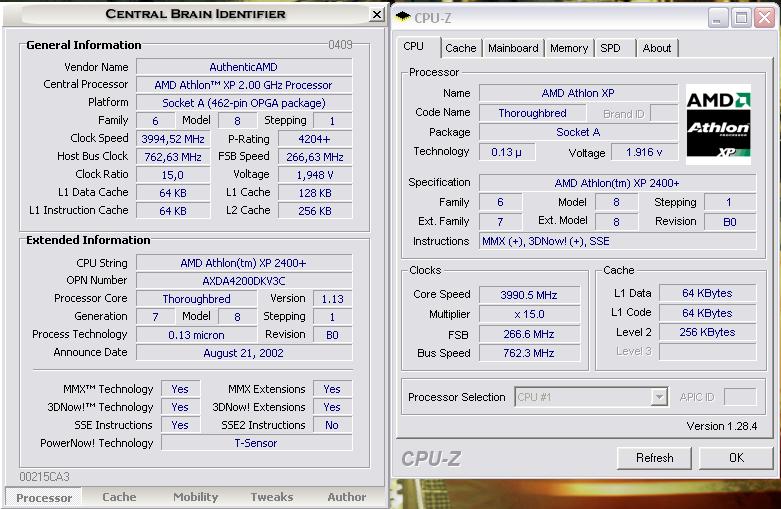Close the CPU-Z window
This screenshot has height=509, width=781.
point(764,18)
